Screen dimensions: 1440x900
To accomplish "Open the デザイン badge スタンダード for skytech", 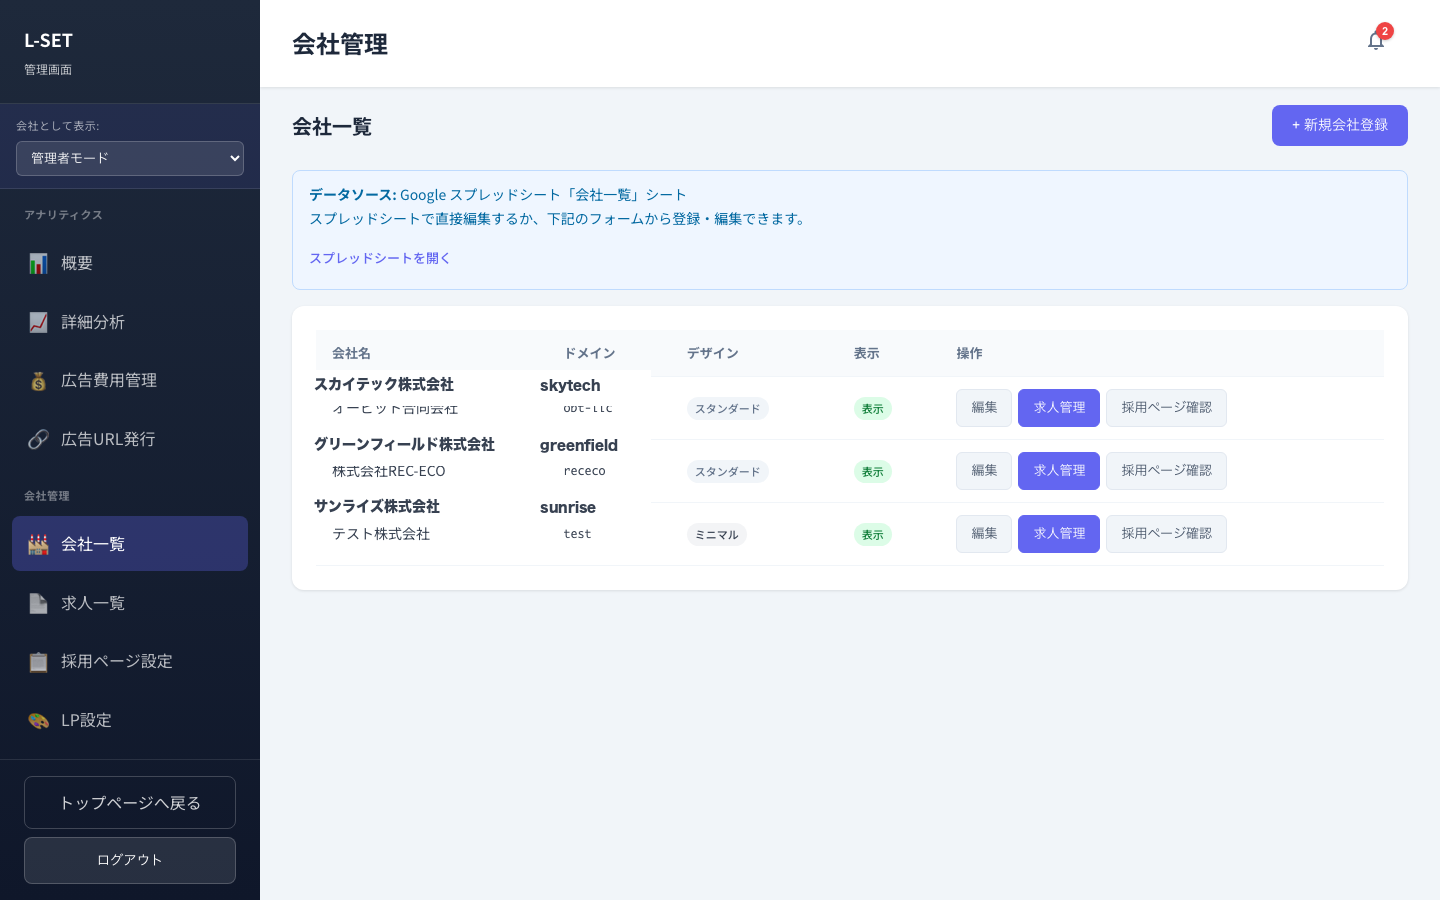I will (x=727, y=408).
